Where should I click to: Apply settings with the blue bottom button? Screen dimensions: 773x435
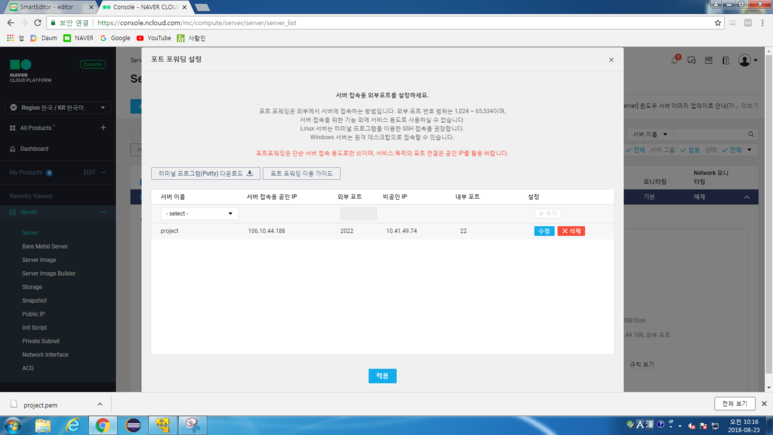pyautogui.click(x=382, y=376)
